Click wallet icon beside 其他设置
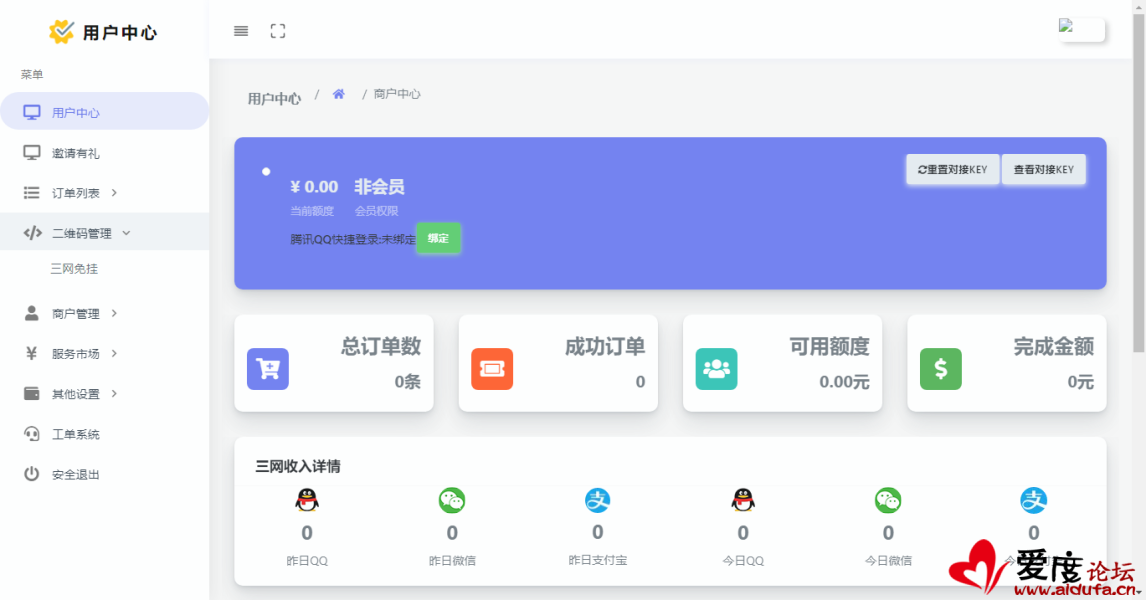The width and height of the screenshot is (1146, 600). [x=31, y=393]
